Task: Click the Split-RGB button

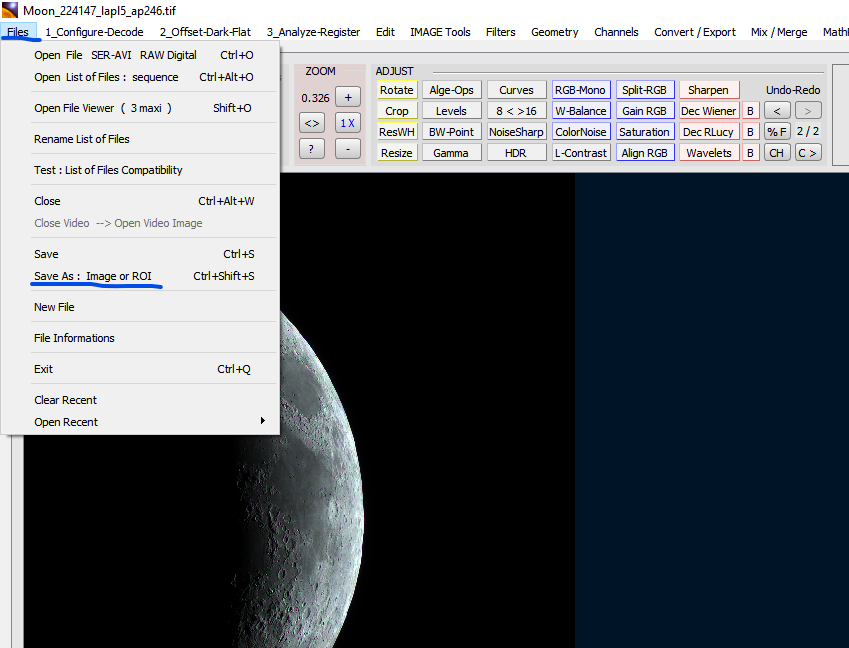Action: click(x=645, y=90)
